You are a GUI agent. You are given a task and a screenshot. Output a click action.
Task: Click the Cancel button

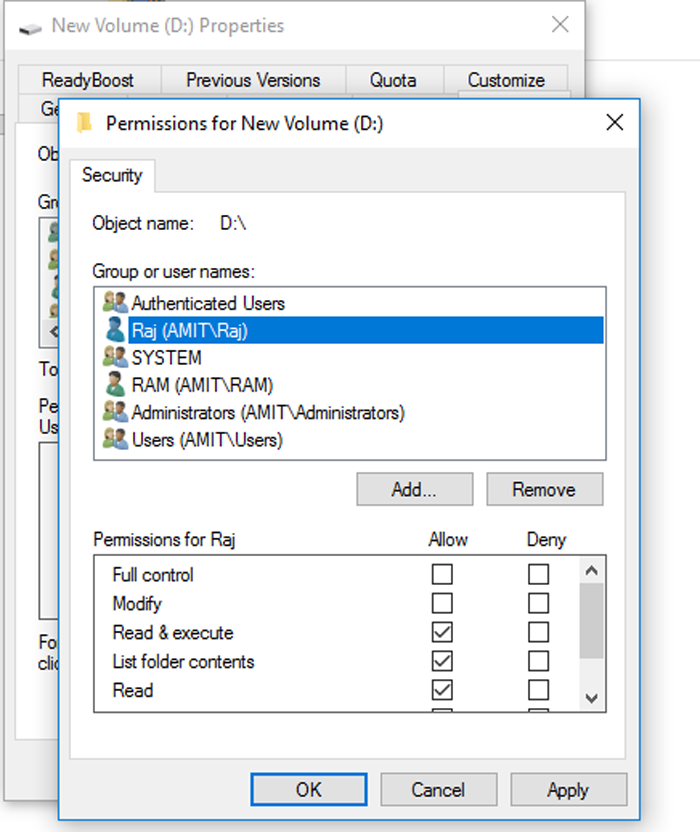[438, 790]
